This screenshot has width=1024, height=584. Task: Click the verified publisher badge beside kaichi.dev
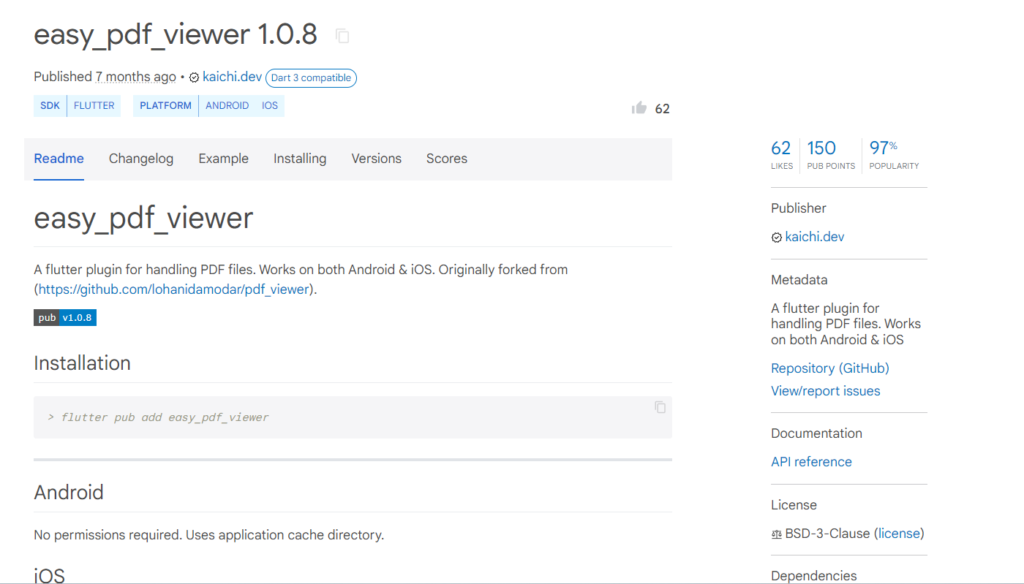(x=191, y=77)
